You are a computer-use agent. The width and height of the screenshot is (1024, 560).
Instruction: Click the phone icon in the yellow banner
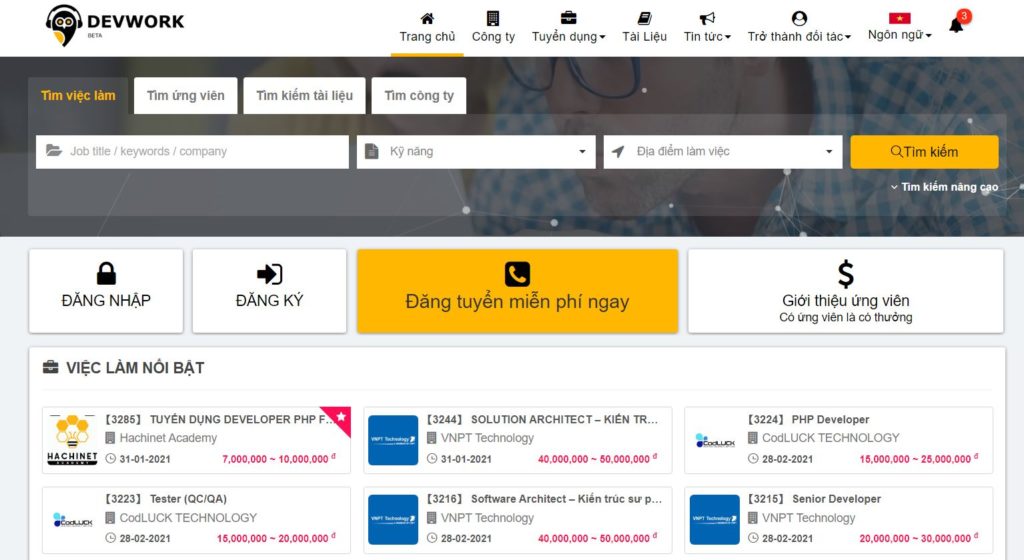517,274
